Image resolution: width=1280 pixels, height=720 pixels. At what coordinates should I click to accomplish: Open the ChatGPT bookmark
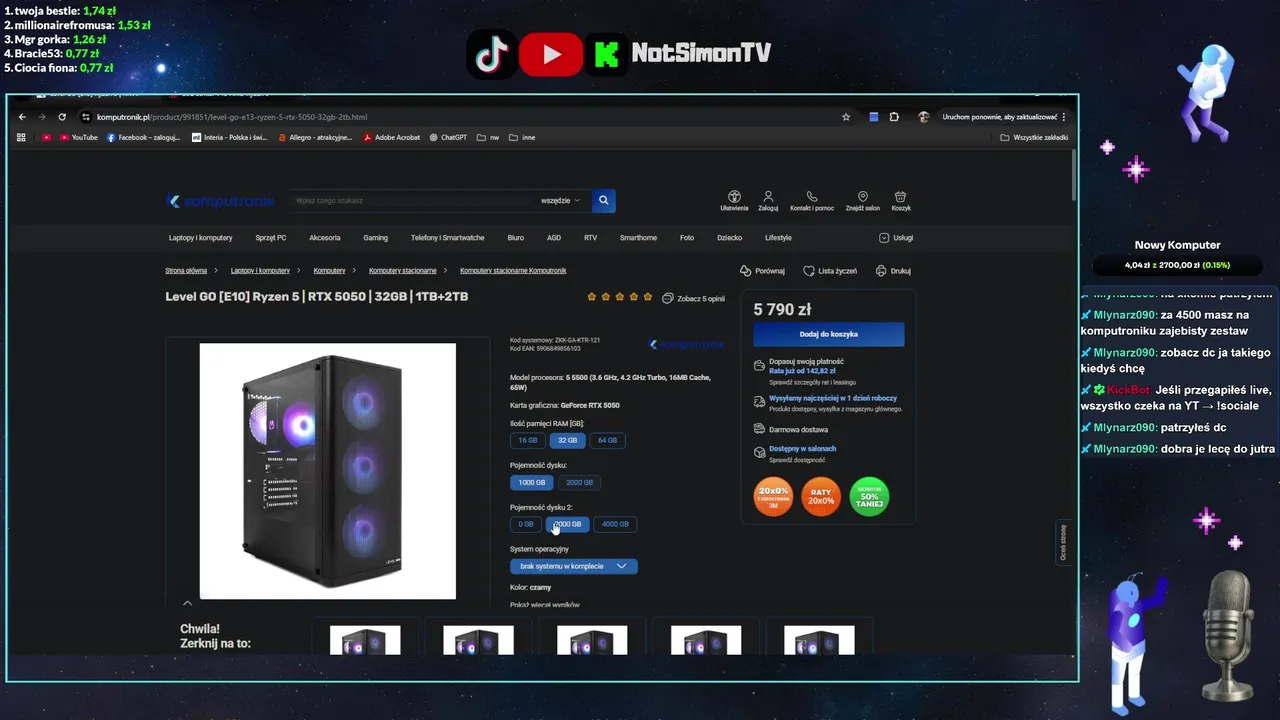tap(448, 137)
